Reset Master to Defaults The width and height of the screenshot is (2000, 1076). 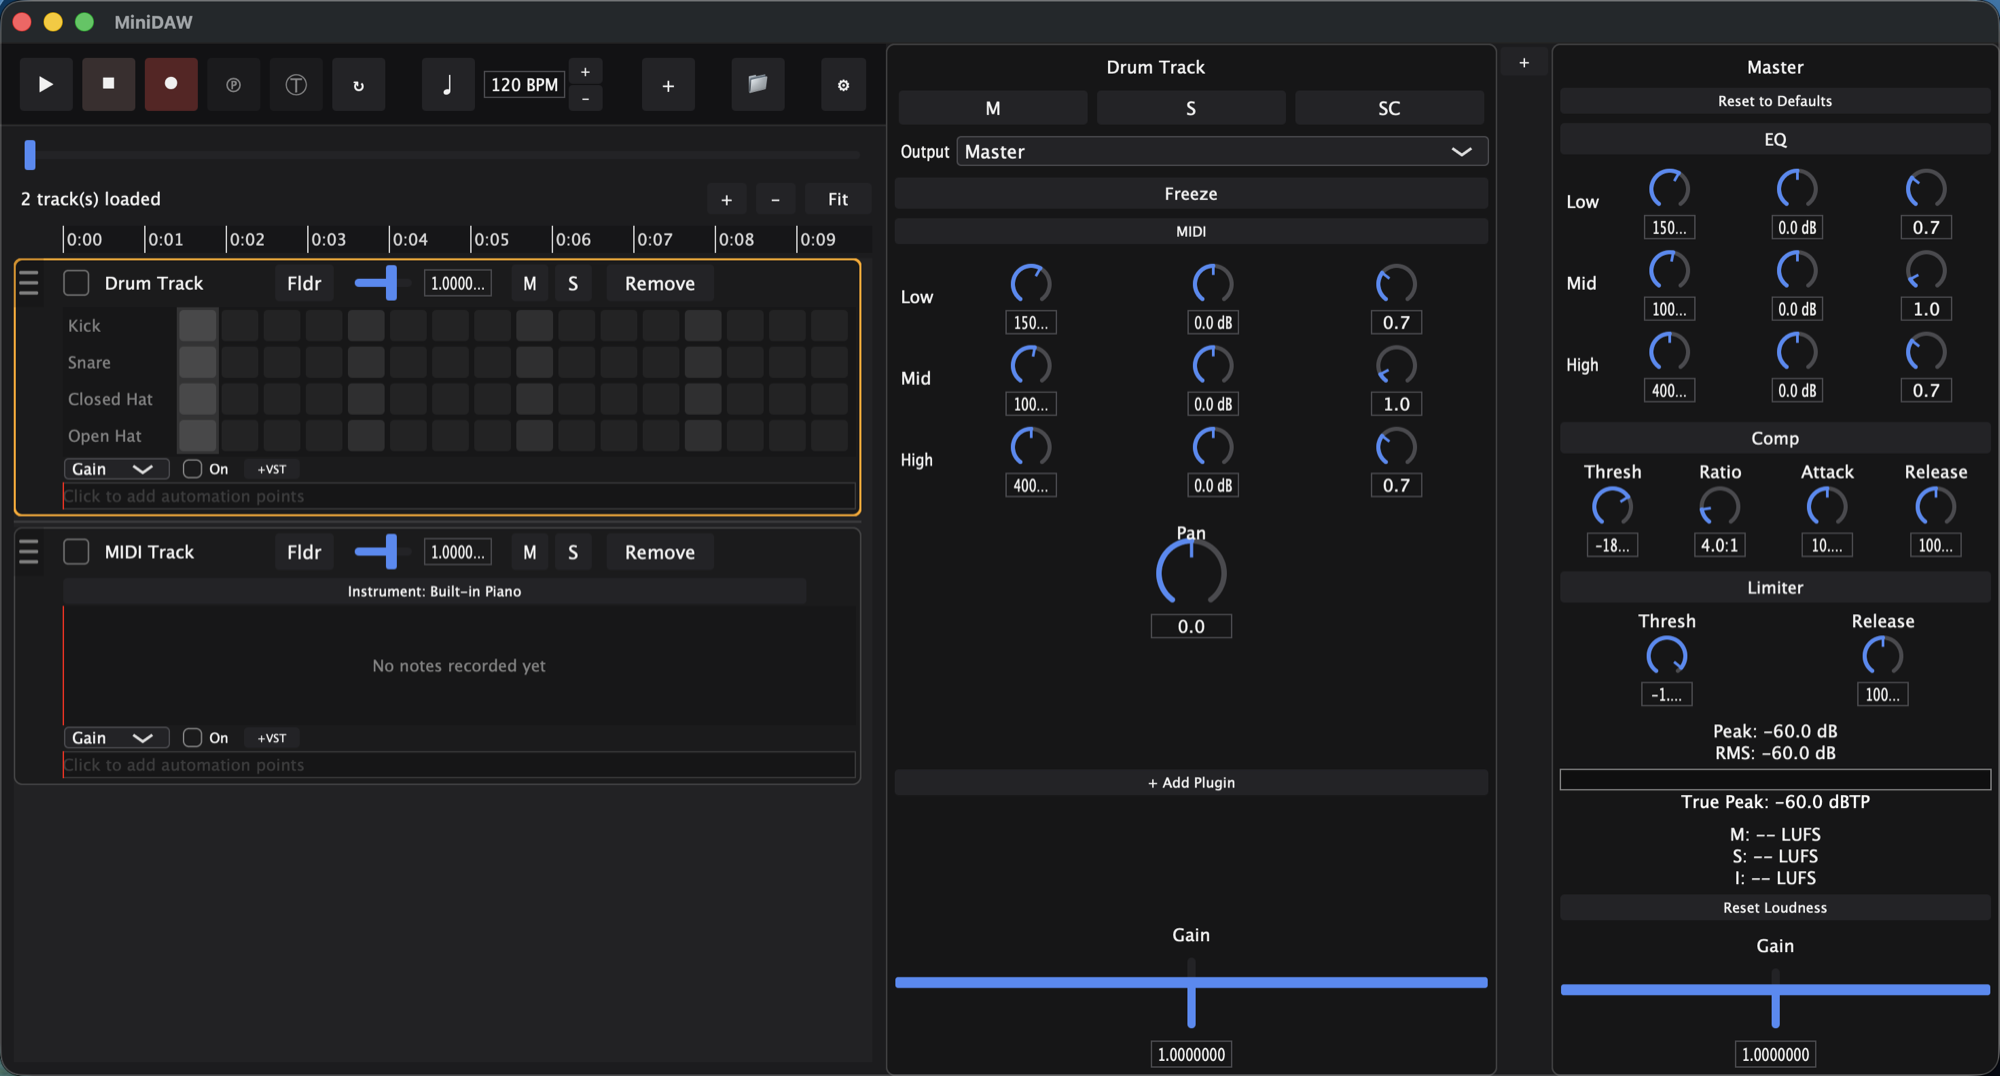coord(1775,101)
